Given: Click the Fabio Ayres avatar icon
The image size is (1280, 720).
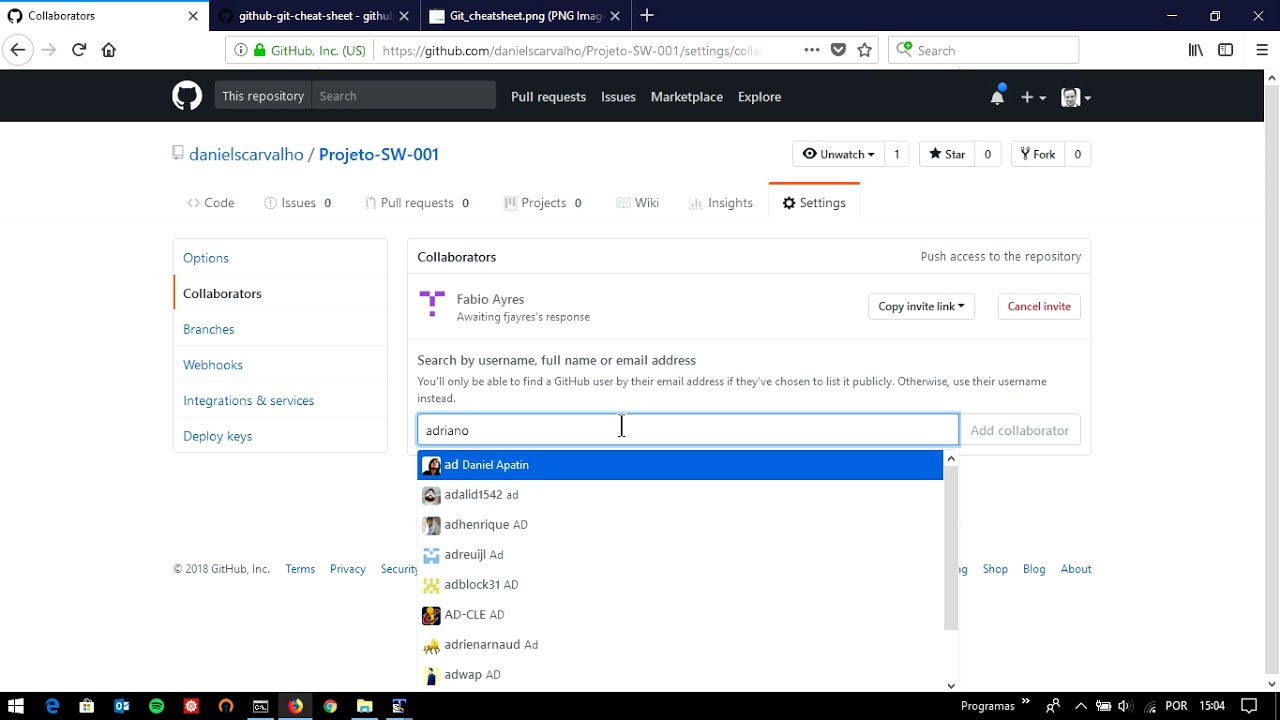Looking at the screenshot, I should tap(432, 303).
